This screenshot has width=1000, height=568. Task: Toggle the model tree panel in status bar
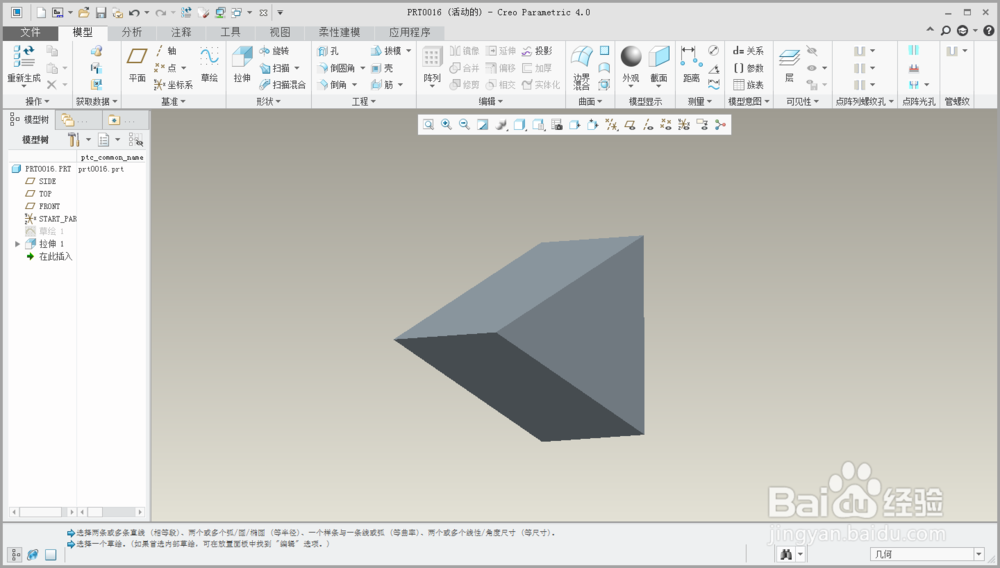tap(15, 554)
